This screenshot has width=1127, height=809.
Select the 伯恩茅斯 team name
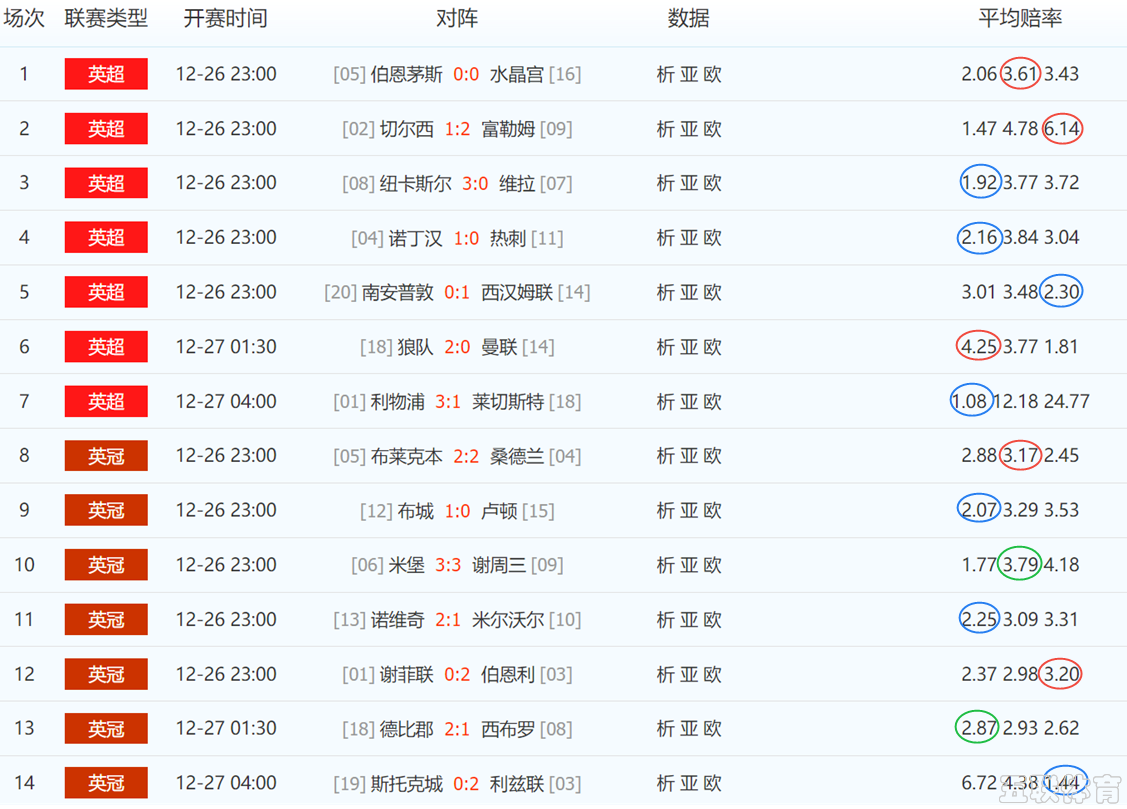pos(407,74)
